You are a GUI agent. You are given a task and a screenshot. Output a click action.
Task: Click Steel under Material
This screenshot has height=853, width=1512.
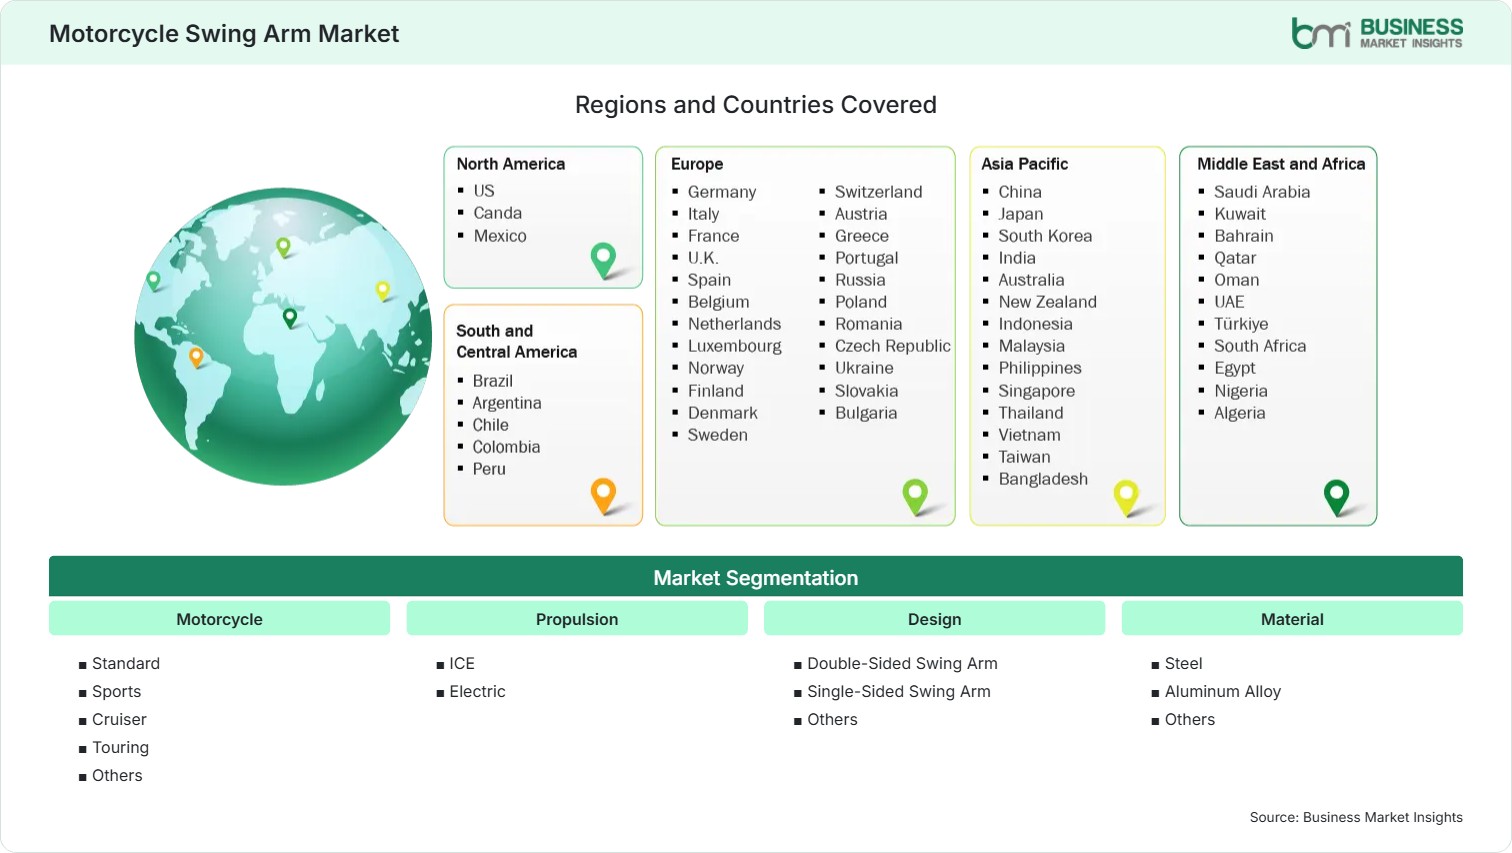[1183, 664]
